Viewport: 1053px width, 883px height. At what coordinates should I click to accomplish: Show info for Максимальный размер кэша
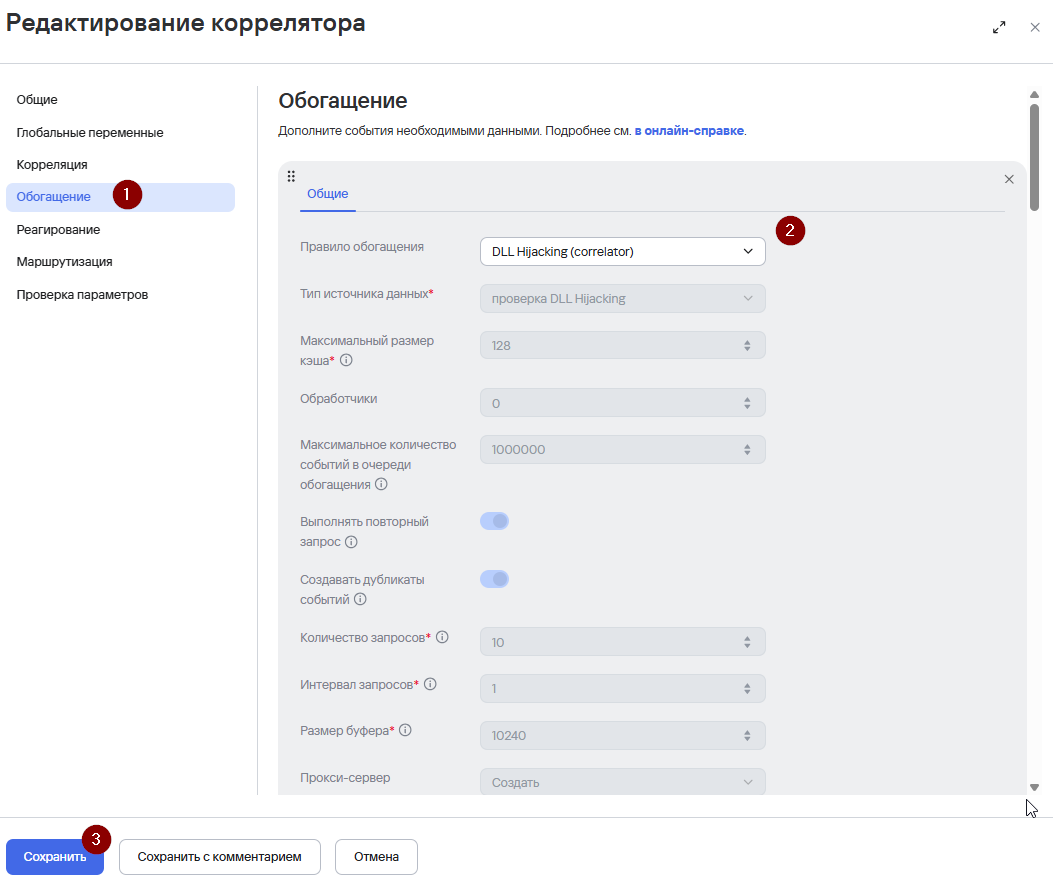[346, 360]
